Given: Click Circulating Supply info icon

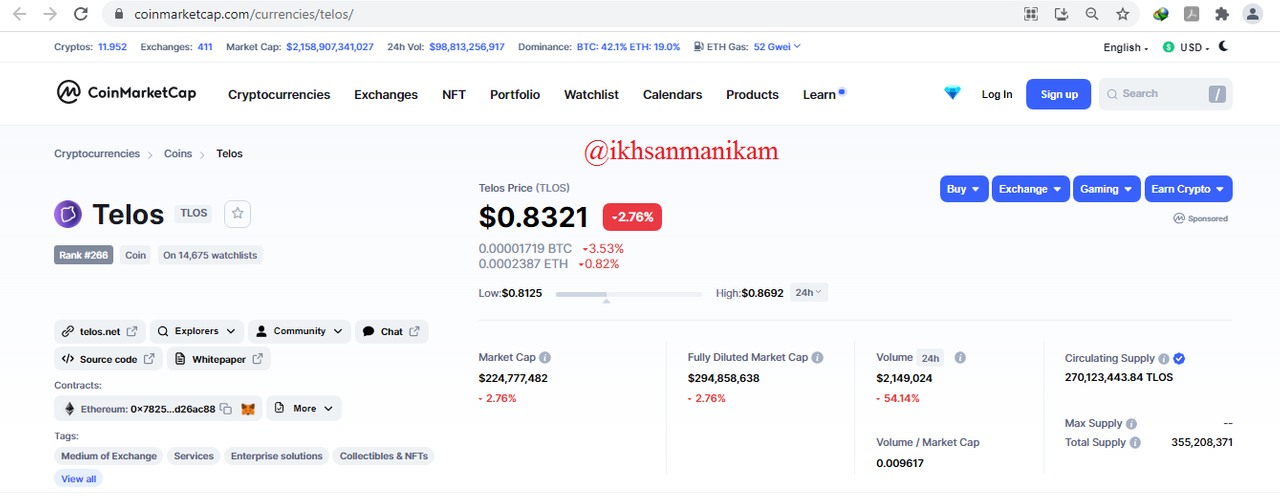Looking at the screenshot, I should click(x=1164, y=358).
